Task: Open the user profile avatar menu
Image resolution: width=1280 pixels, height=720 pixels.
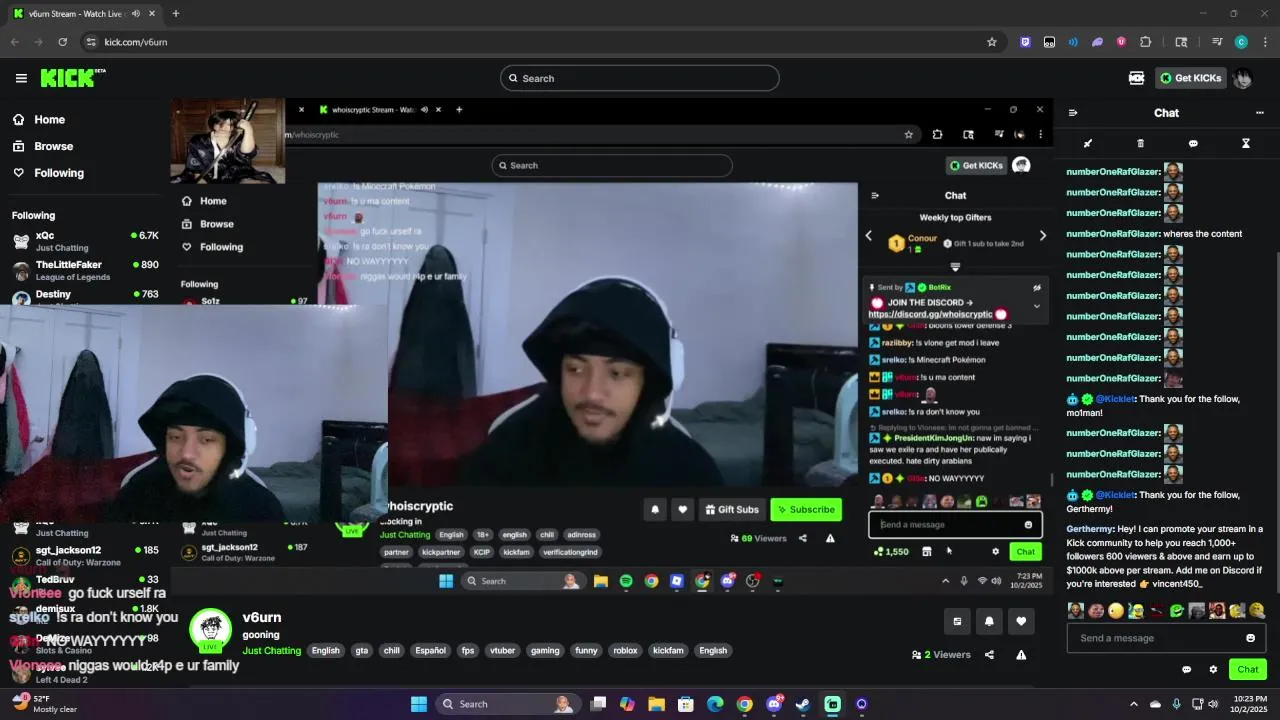Action: point(1243,78)
